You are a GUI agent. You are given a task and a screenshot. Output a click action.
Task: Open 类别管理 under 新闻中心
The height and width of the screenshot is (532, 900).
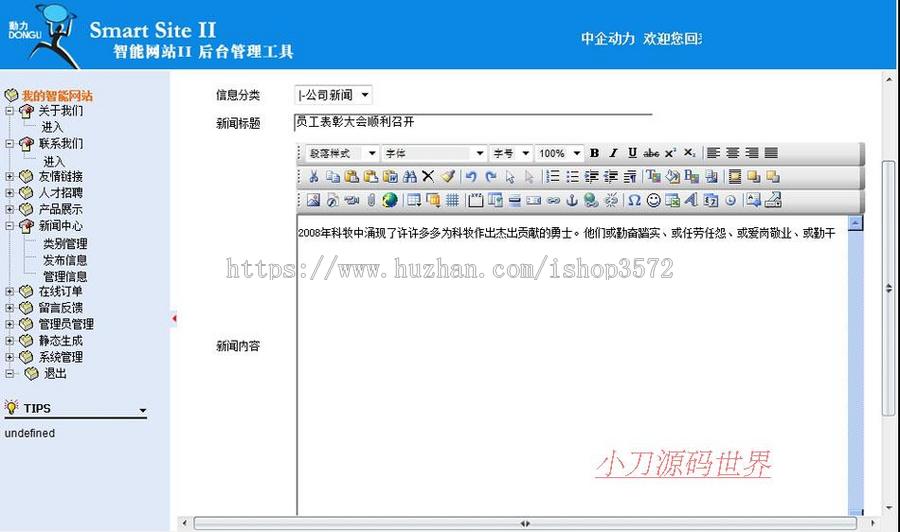coord(65,244)
